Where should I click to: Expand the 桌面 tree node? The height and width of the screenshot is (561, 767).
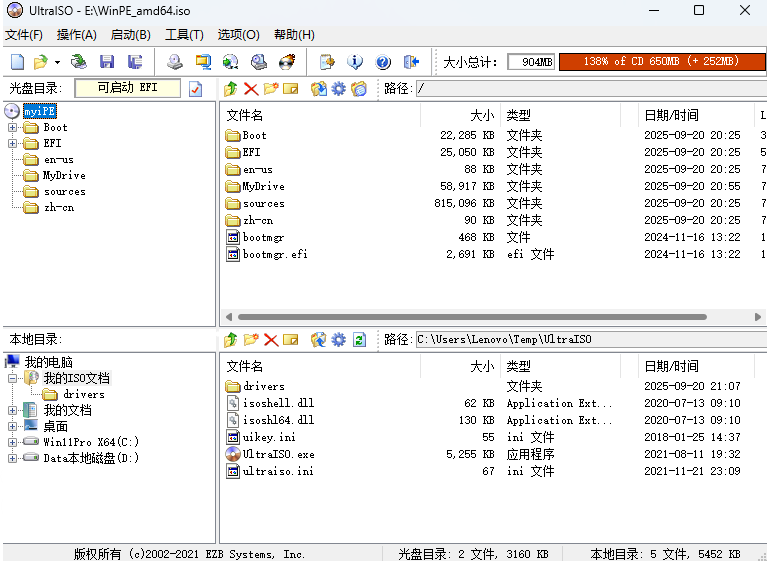click(x=12, y=426)
